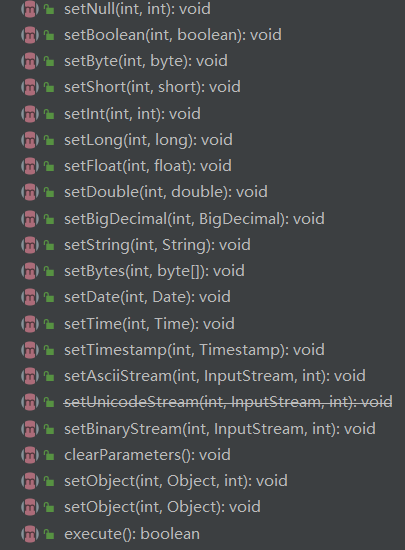
Task: Choose setDouble(int, double): void
Action: [166, 192]
